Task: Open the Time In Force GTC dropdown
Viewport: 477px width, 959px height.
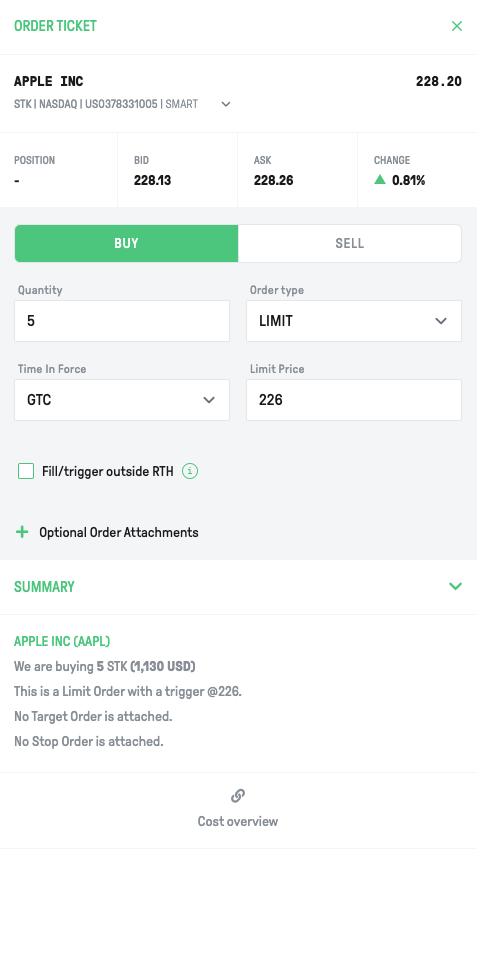Action: click(122, 400)
